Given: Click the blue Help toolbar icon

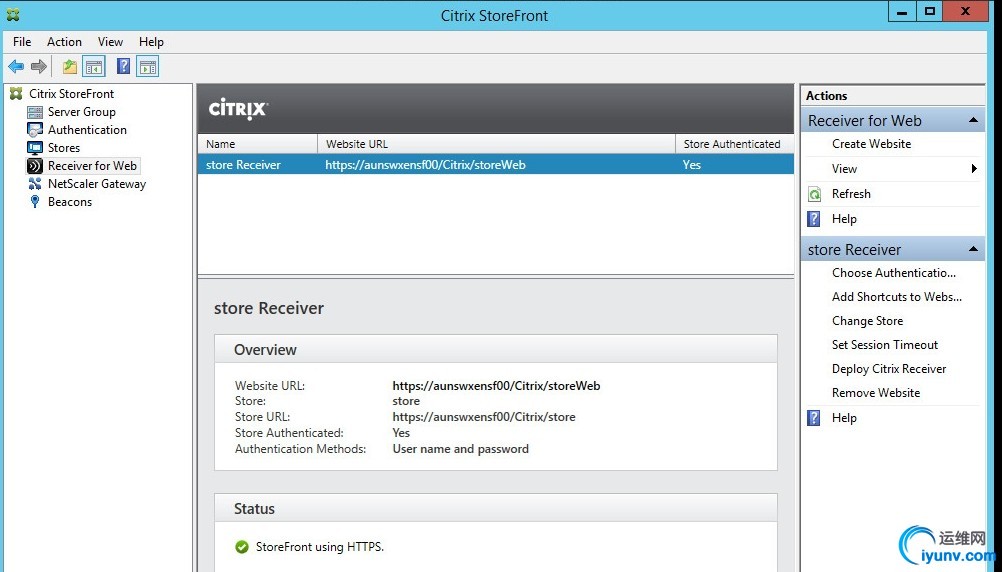Looking at the screenshot, I should tap(123, 66).
